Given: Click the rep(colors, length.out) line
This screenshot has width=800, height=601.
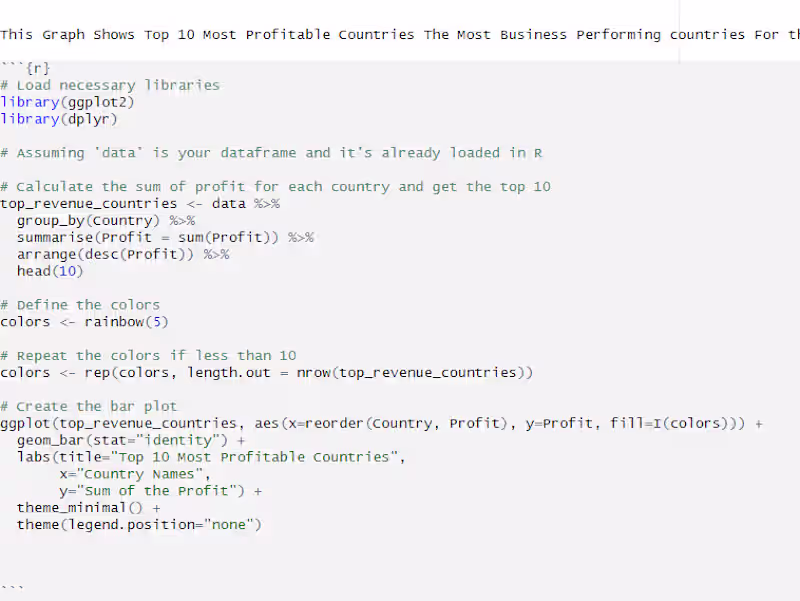Looking at the screenshot, I should 266,373.
